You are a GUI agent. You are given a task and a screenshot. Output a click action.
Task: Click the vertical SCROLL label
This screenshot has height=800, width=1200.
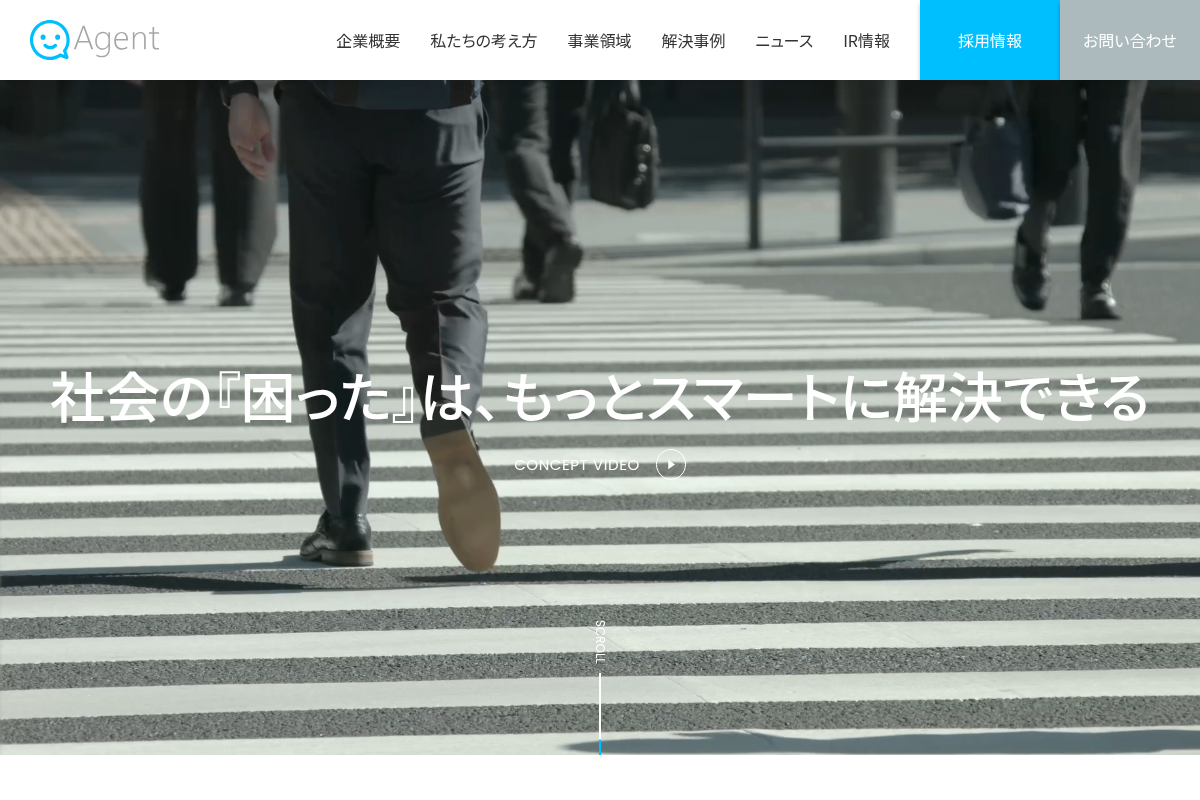coord(600,642)
